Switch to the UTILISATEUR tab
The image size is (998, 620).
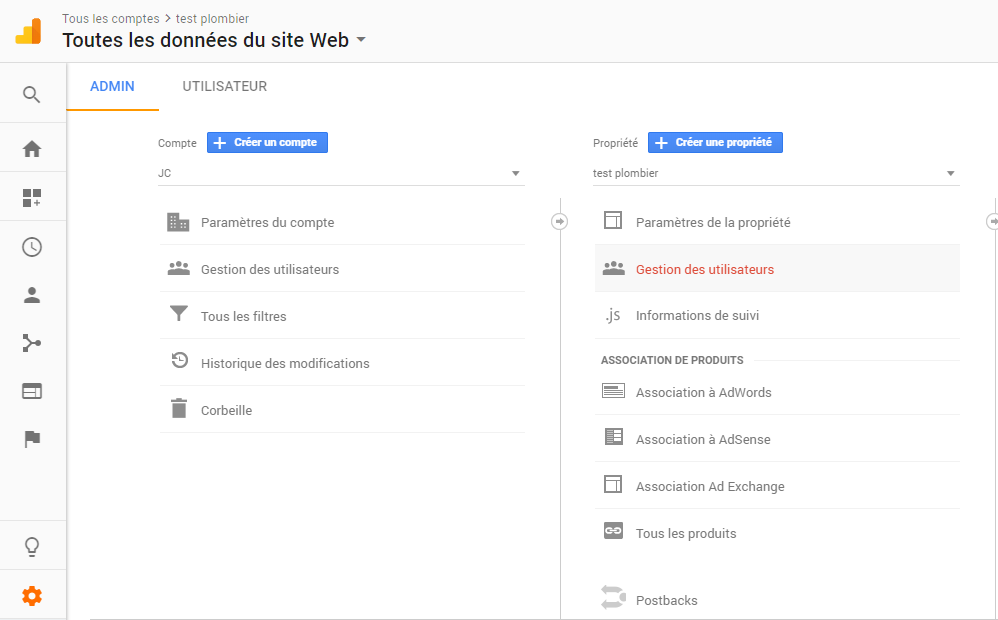pyautogui.click(x=225, y=87)
